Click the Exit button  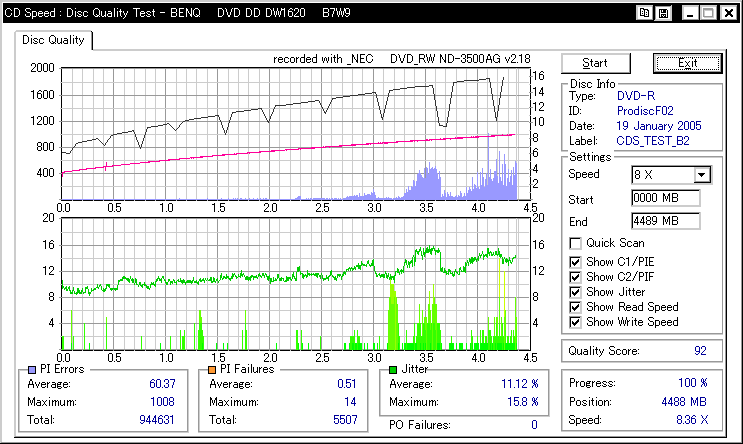click(688, 63)
